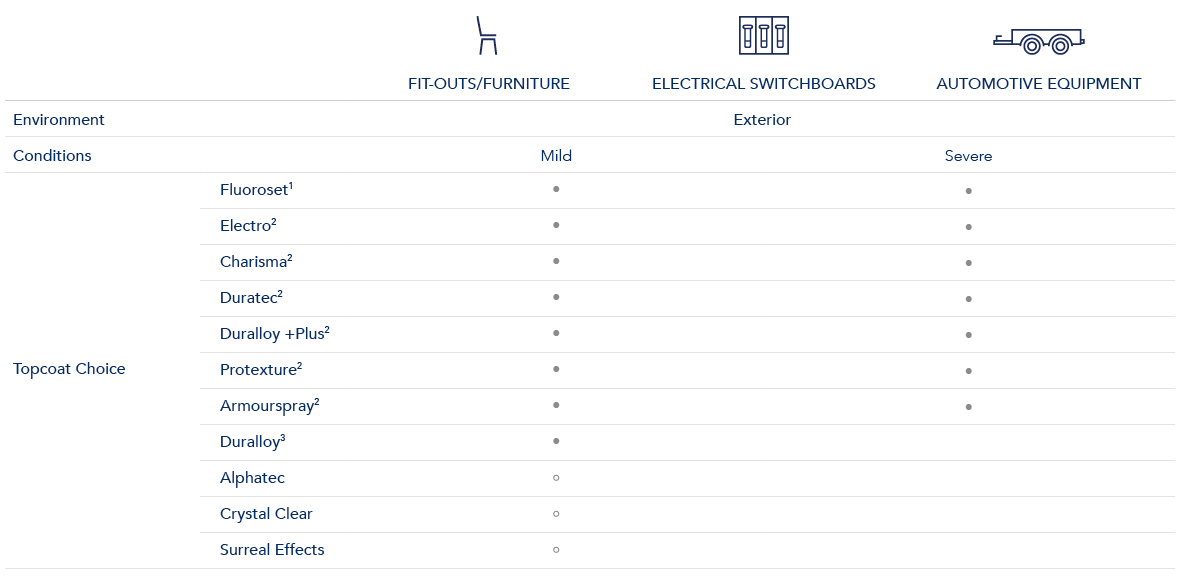Click the Armourspray dot under Severe

coord(969,407)
